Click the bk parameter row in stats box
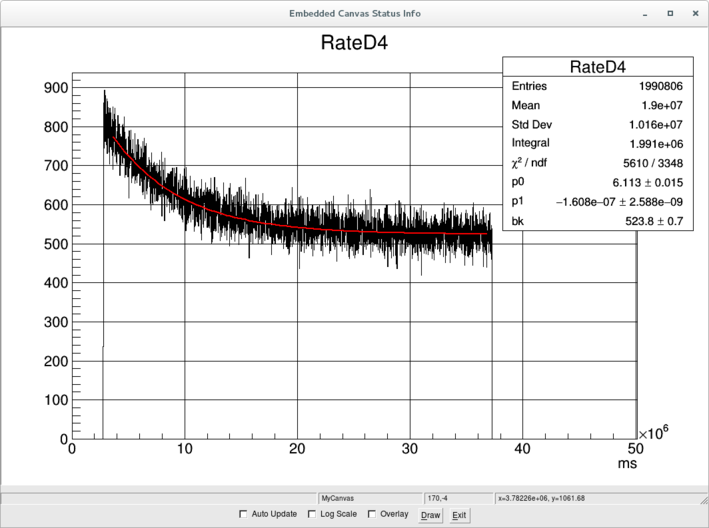Screen dimensions: 709x528 (x=597, y=220)
